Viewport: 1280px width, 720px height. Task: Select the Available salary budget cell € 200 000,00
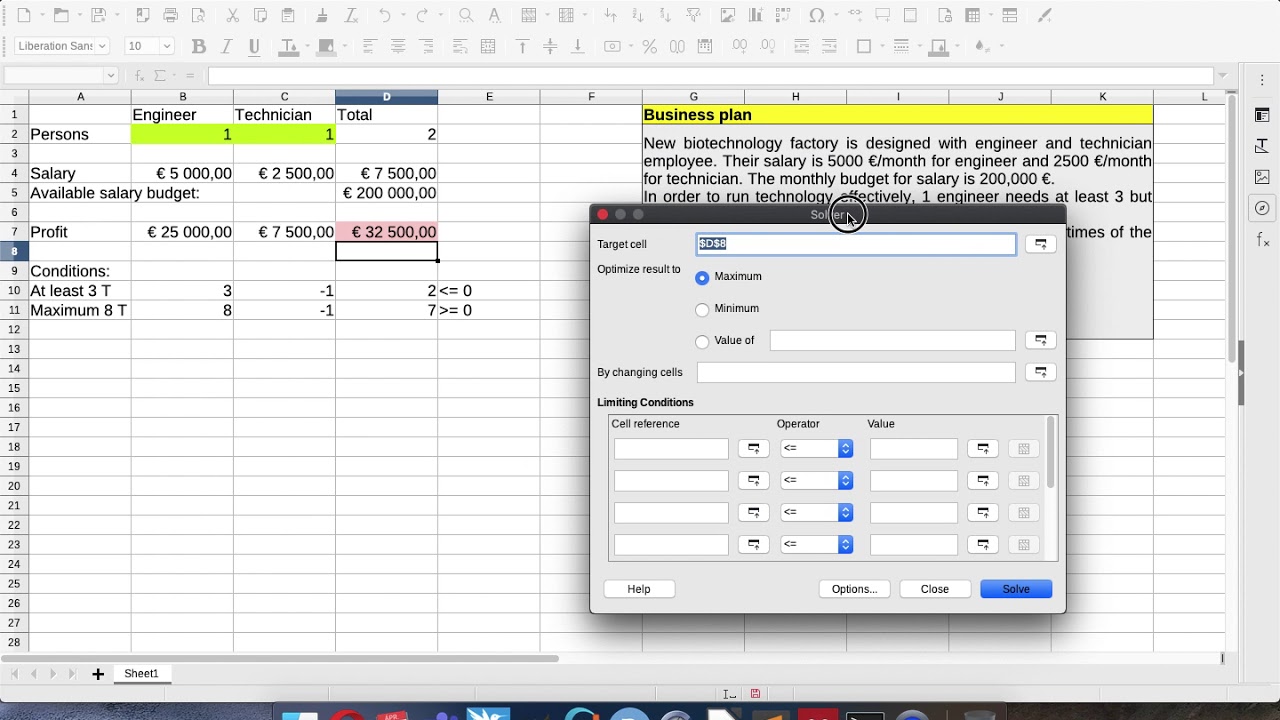[387, 193]
